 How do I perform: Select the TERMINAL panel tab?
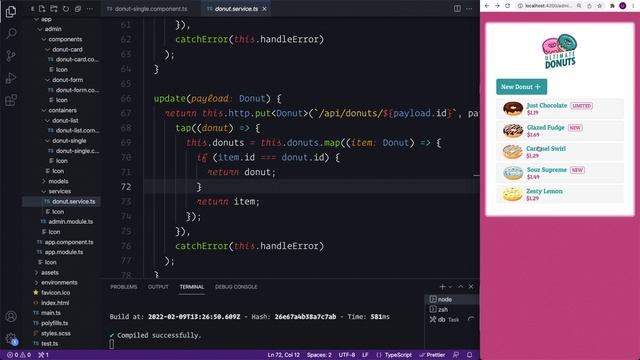(x=192, y=287)
